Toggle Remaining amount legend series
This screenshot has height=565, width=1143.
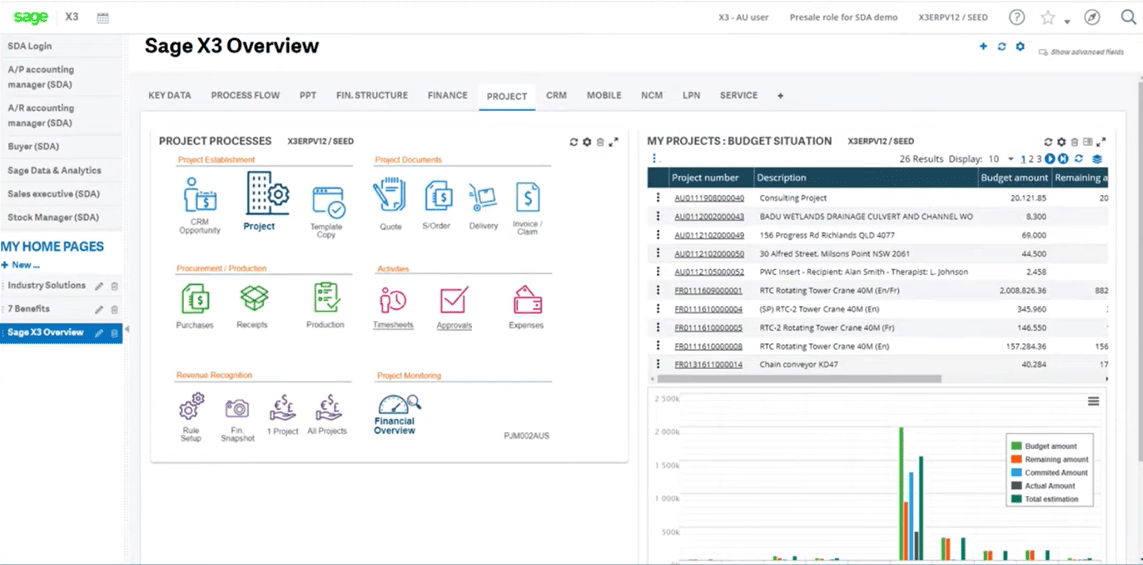pyautogui.click(x=1050, y=459)
